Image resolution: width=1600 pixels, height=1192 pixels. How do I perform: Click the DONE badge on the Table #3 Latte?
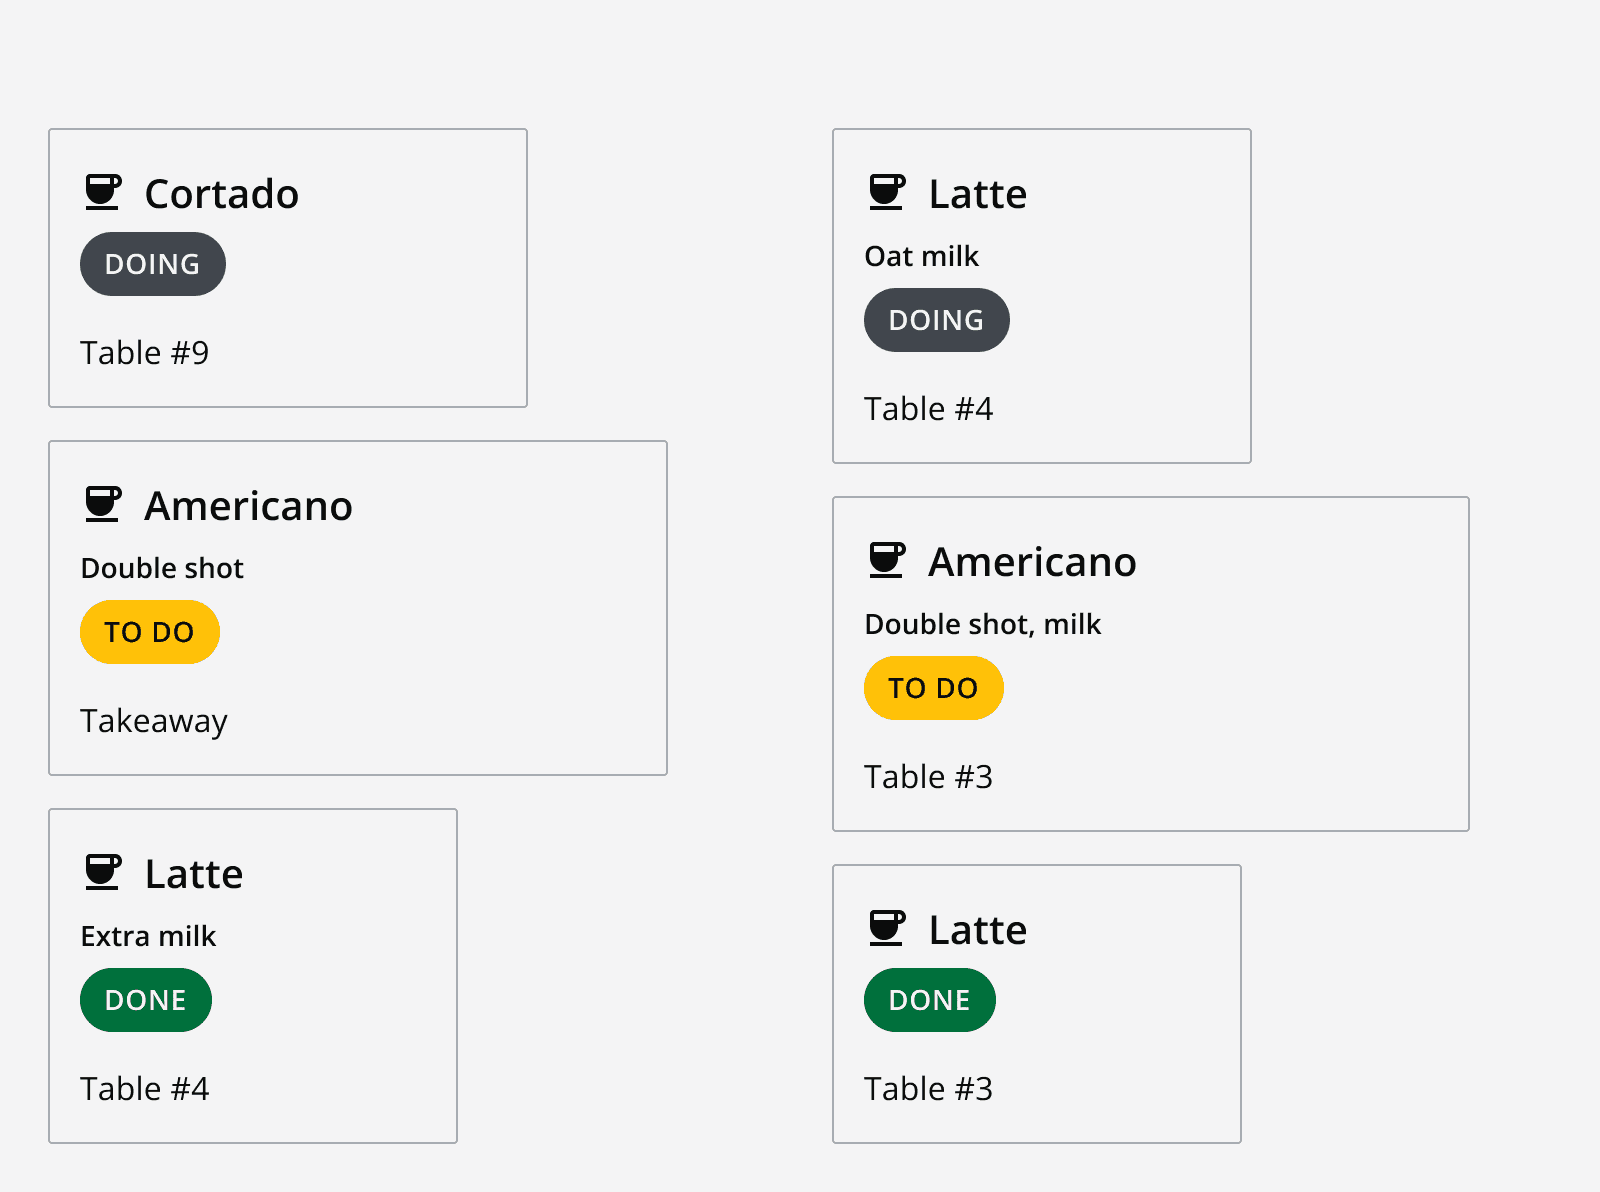click(930, 1000)
